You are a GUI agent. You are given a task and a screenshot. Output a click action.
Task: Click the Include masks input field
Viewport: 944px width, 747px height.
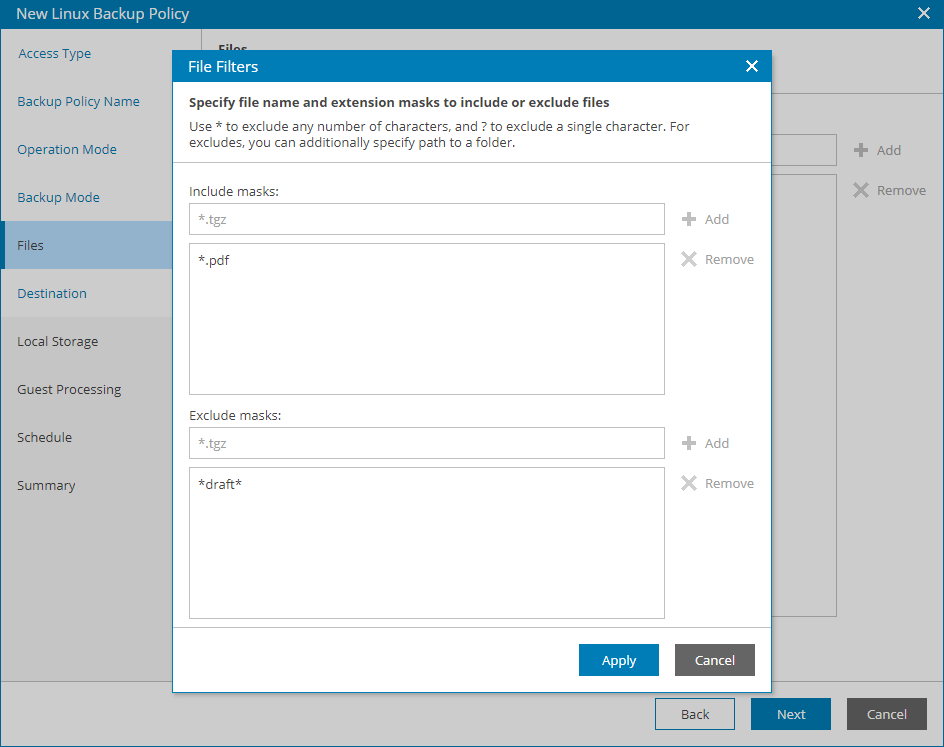(426, 219)
